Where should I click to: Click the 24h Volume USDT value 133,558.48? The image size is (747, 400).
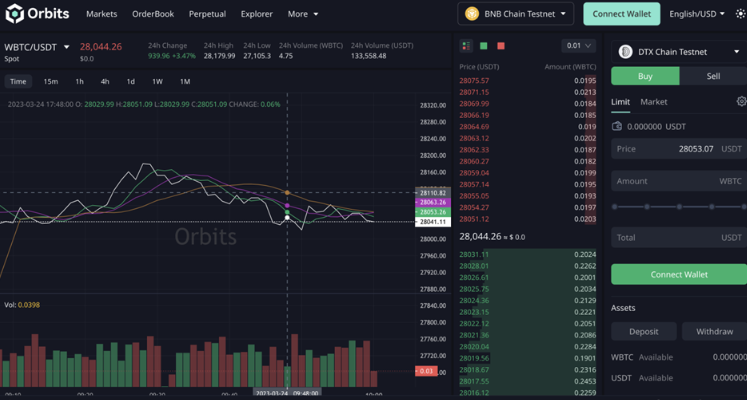click(x=368, y=56)
